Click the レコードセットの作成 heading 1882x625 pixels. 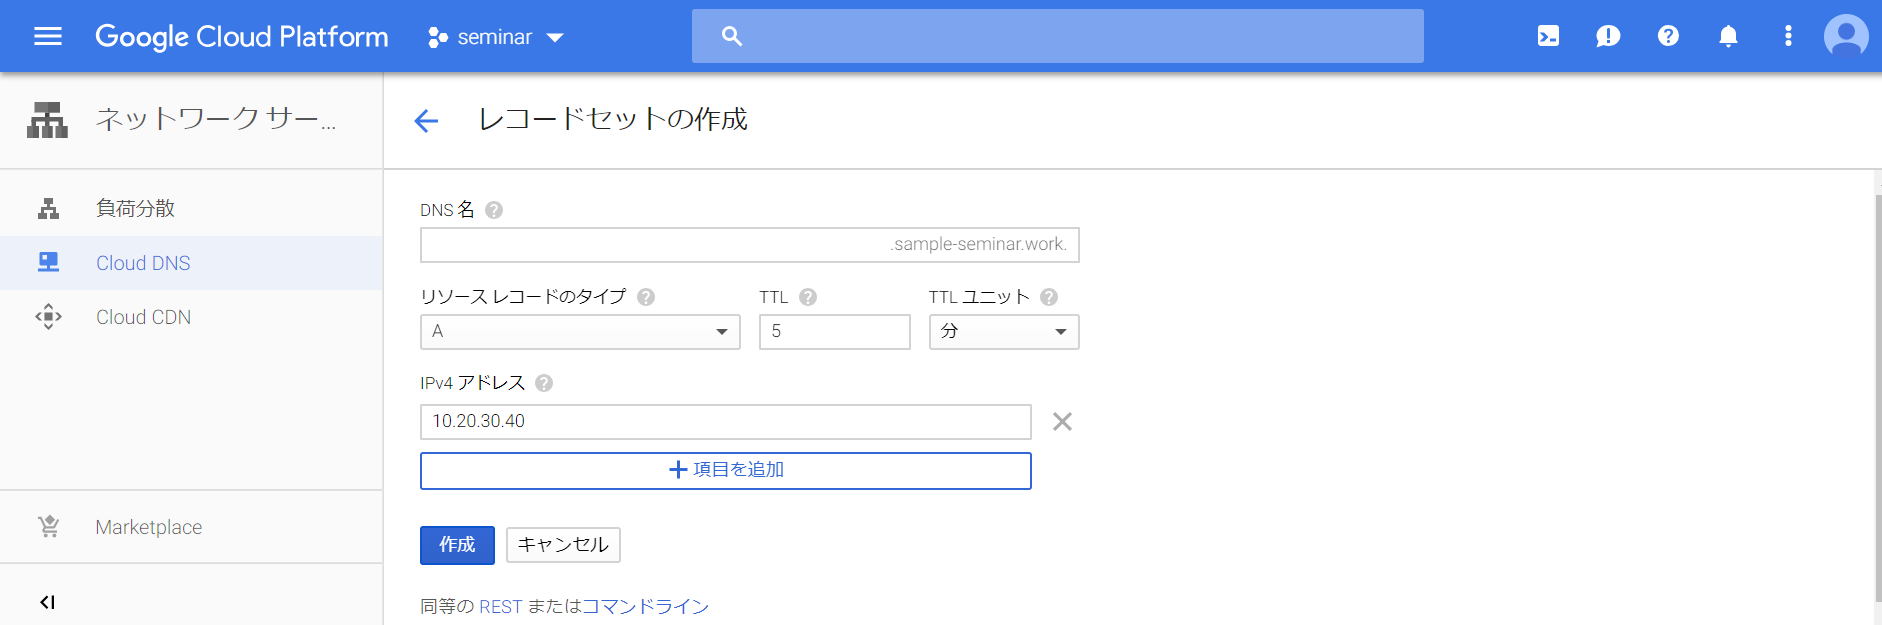tap(613, 119)
